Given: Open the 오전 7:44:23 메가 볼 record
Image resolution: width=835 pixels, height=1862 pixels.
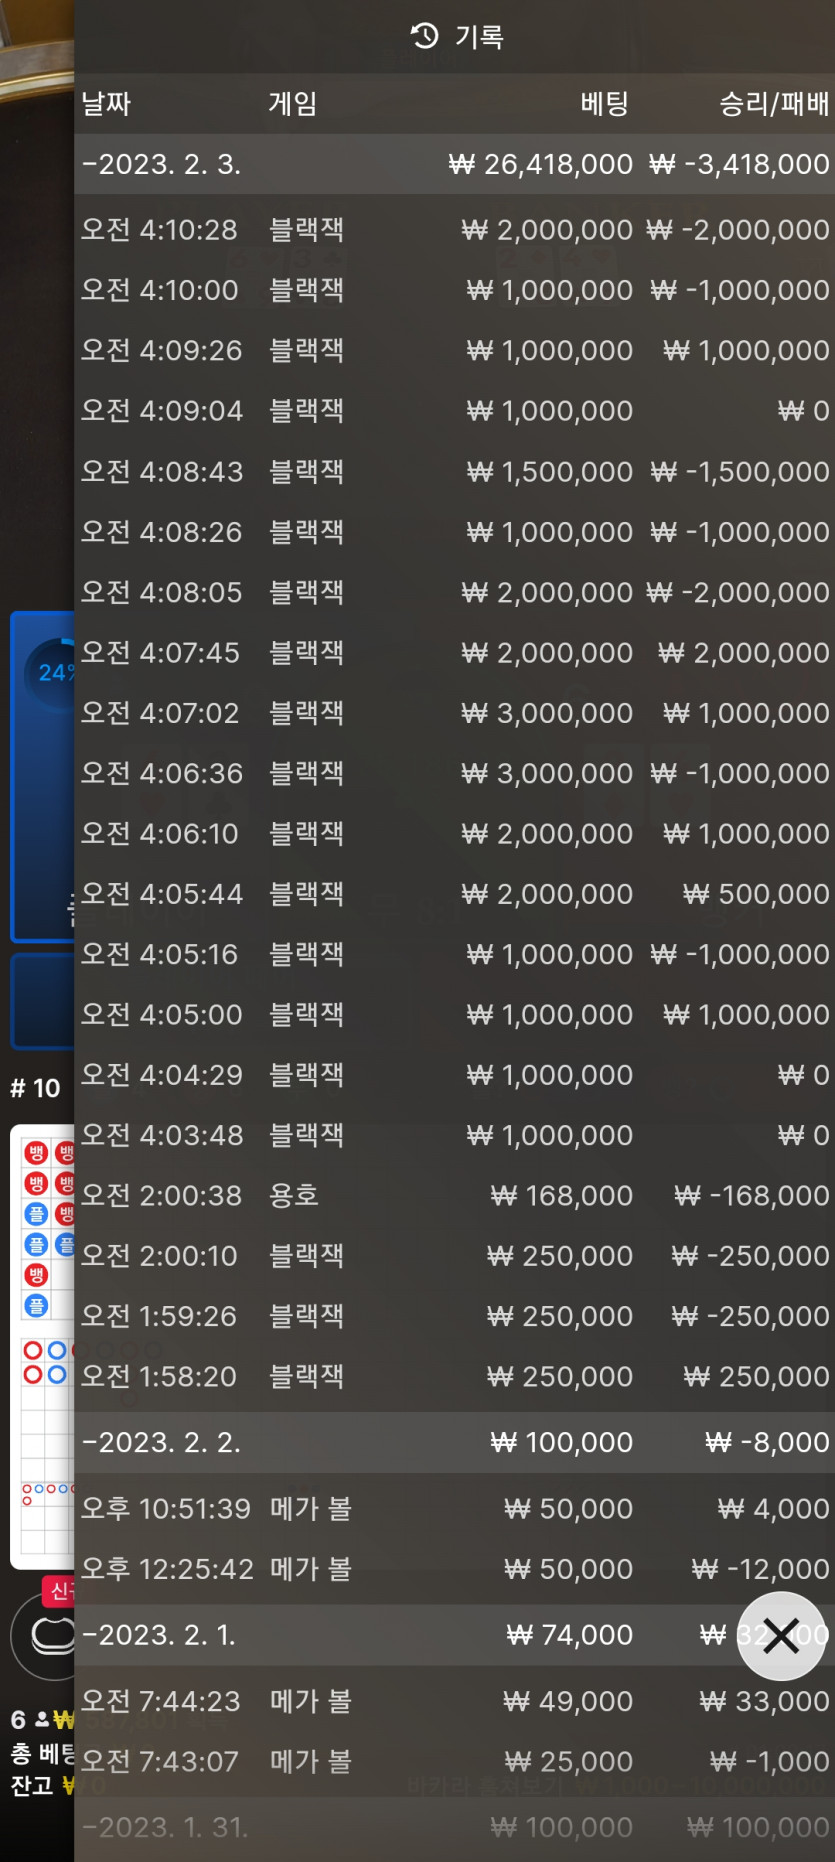Looking at the screenshot, I should point(454,1701).
